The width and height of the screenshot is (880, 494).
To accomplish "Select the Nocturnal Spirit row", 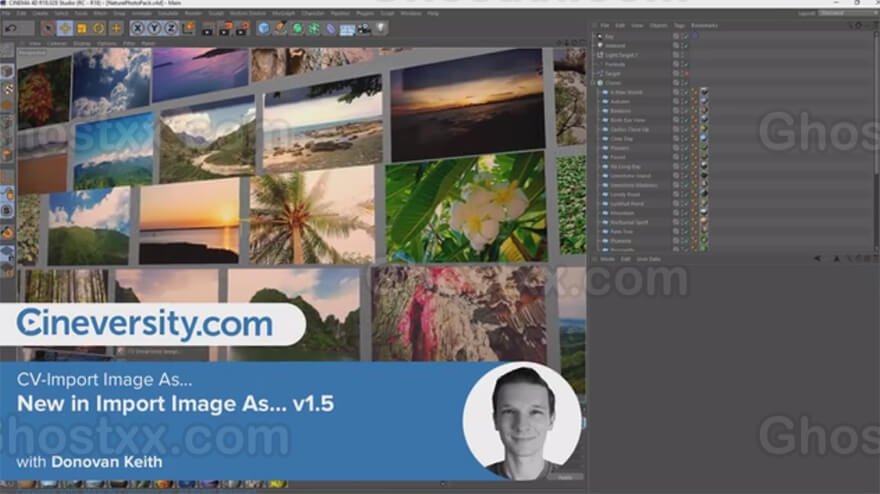I will (629, 222).
